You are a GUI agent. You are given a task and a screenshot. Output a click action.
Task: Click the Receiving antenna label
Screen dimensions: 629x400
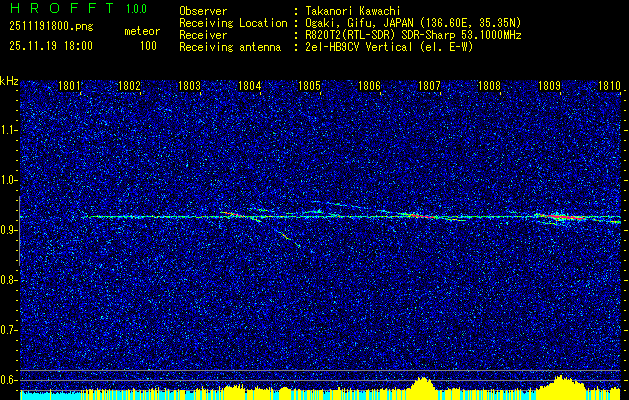point(230,47)
